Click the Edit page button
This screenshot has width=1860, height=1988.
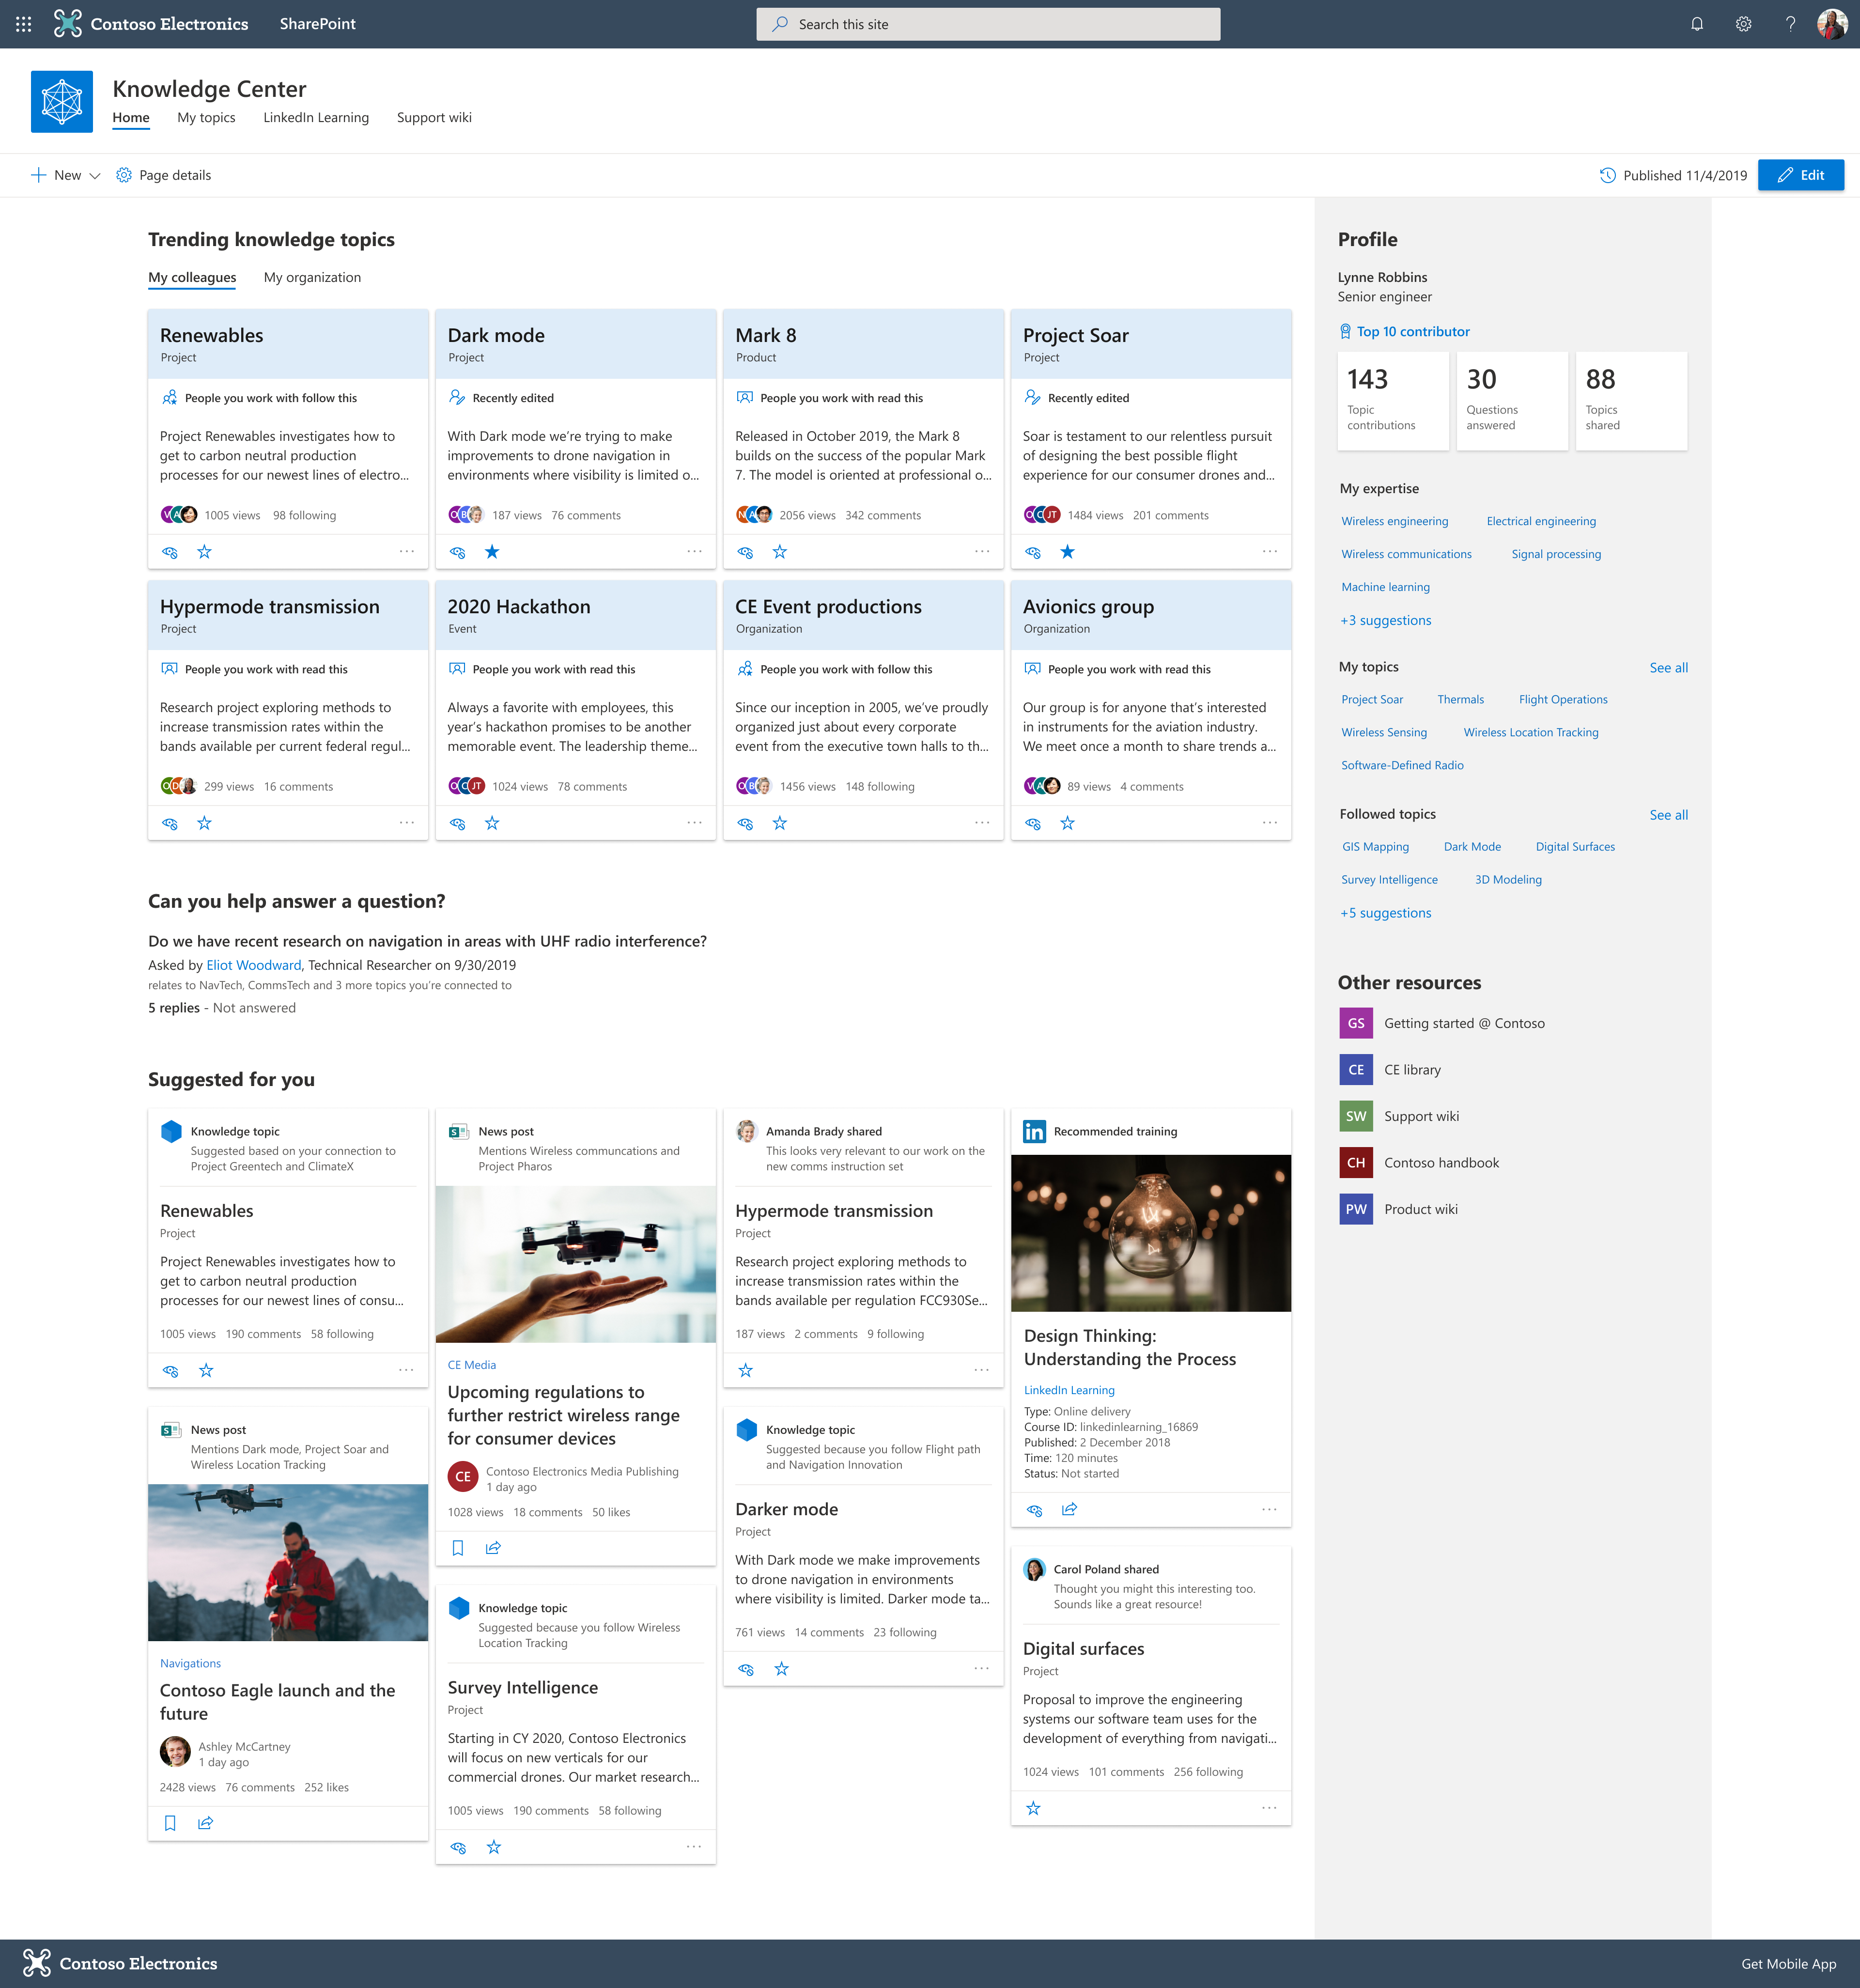point(1800,175)
